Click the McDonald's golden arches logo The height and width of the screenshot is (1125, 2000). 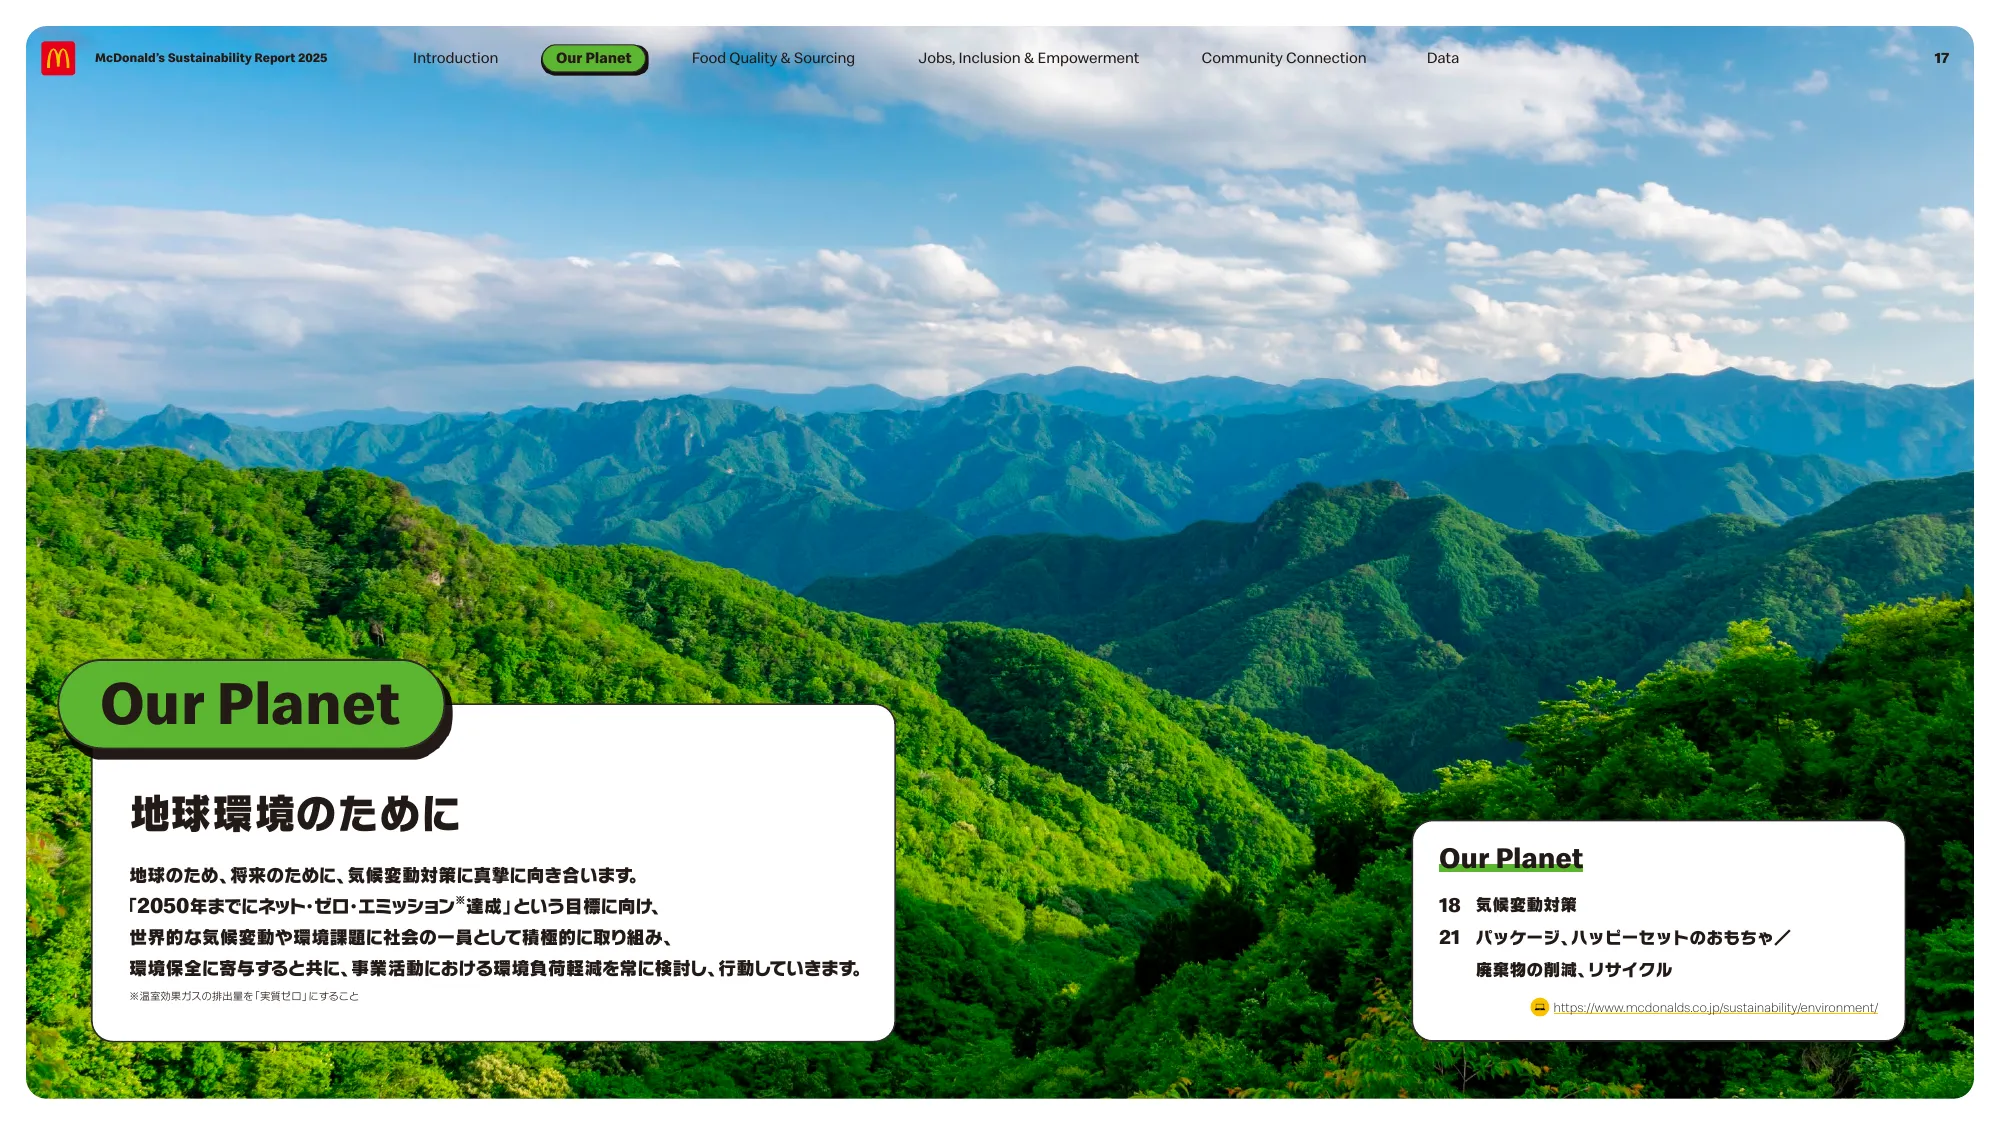click(58, 58)
